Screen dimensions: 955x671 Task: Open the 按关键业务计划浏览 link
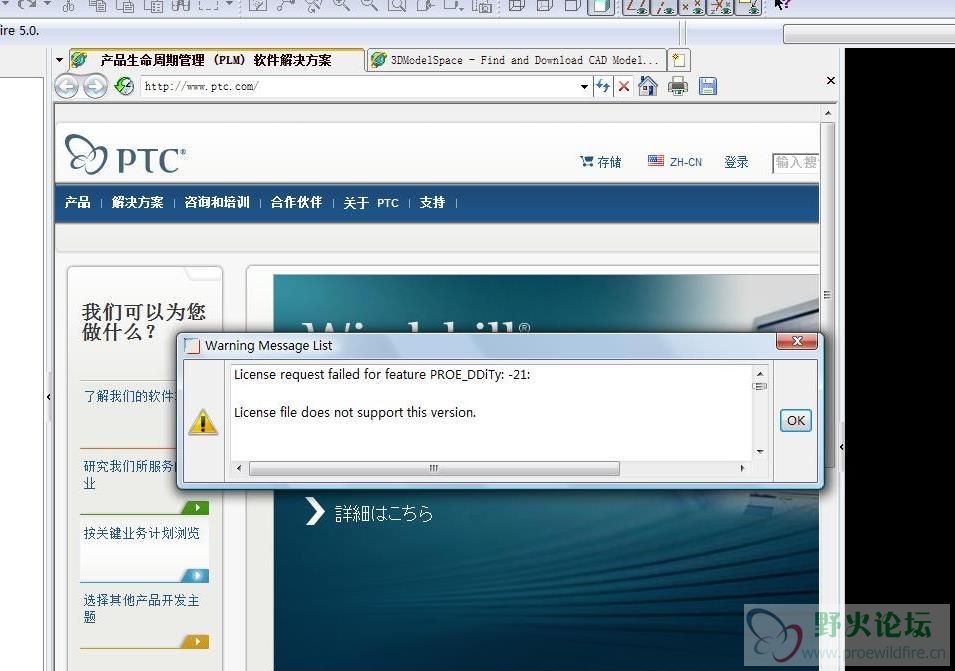(141, 533)
